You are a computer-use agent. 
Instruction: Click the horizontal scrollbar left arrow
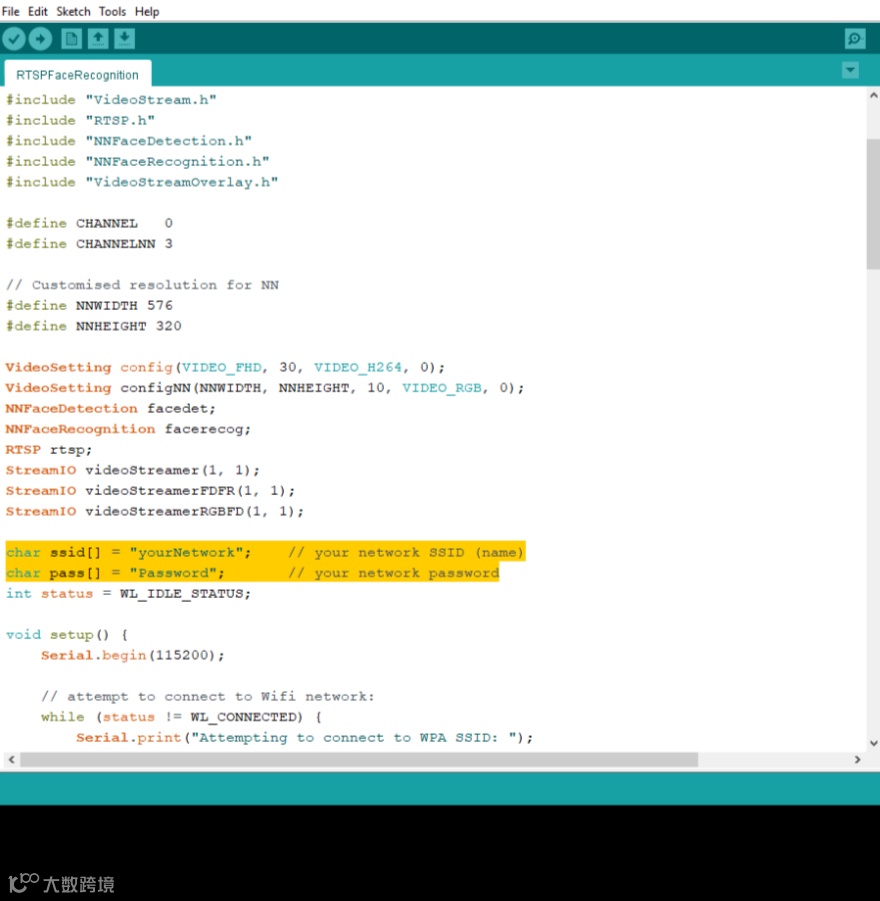pyautogui.click(x=11, y=760)
